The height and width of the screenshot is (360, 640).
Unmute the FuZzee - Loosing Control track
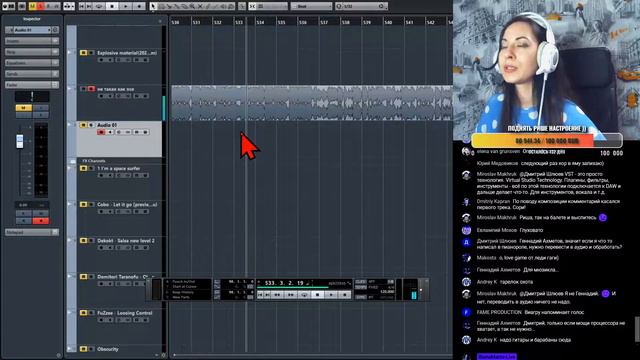(83, 313)
